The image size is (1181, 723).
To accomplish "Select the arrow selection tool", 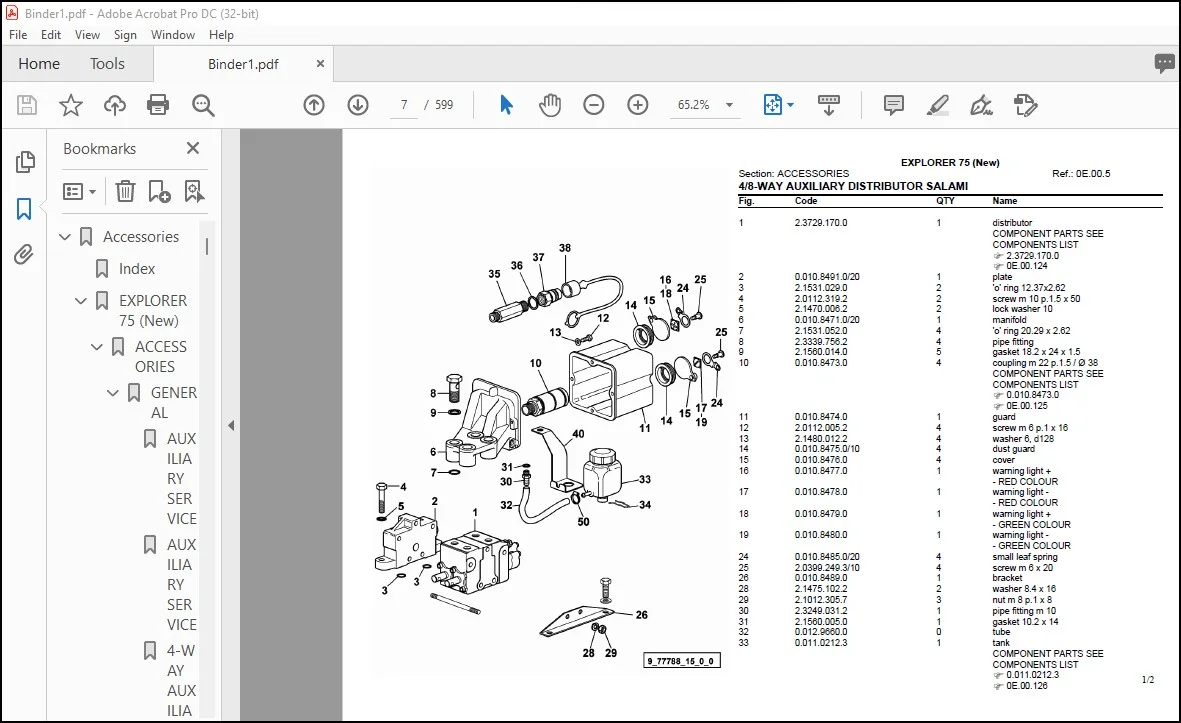I will 506,105.
